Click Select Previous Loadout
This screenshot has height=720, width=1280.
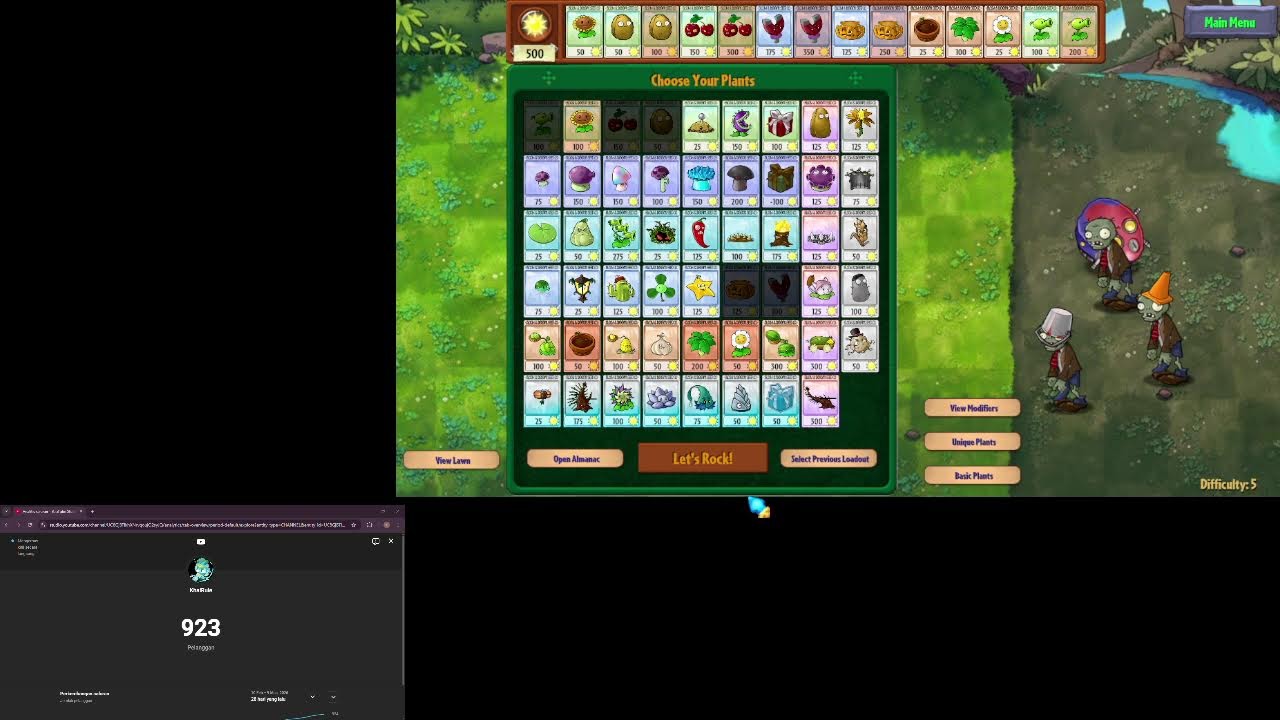(x=829, y=459)
